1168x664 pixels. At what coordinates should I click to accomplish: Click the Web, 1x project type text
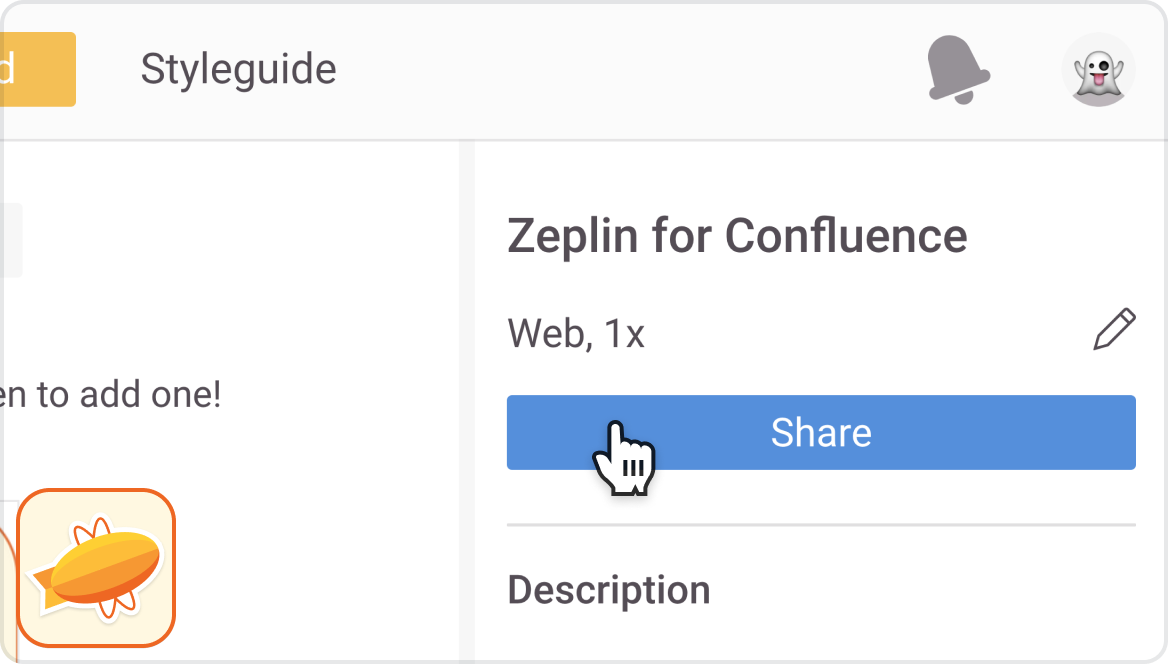tap(576, 333)
